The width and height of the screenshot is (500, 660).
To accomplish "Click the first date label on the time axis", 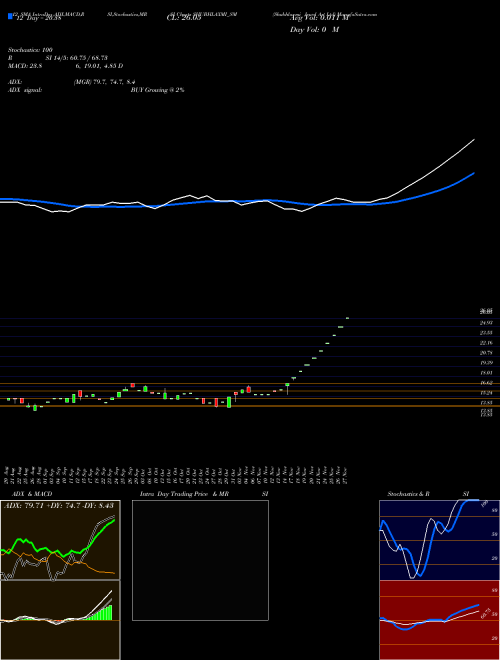I will click(8, 475).
